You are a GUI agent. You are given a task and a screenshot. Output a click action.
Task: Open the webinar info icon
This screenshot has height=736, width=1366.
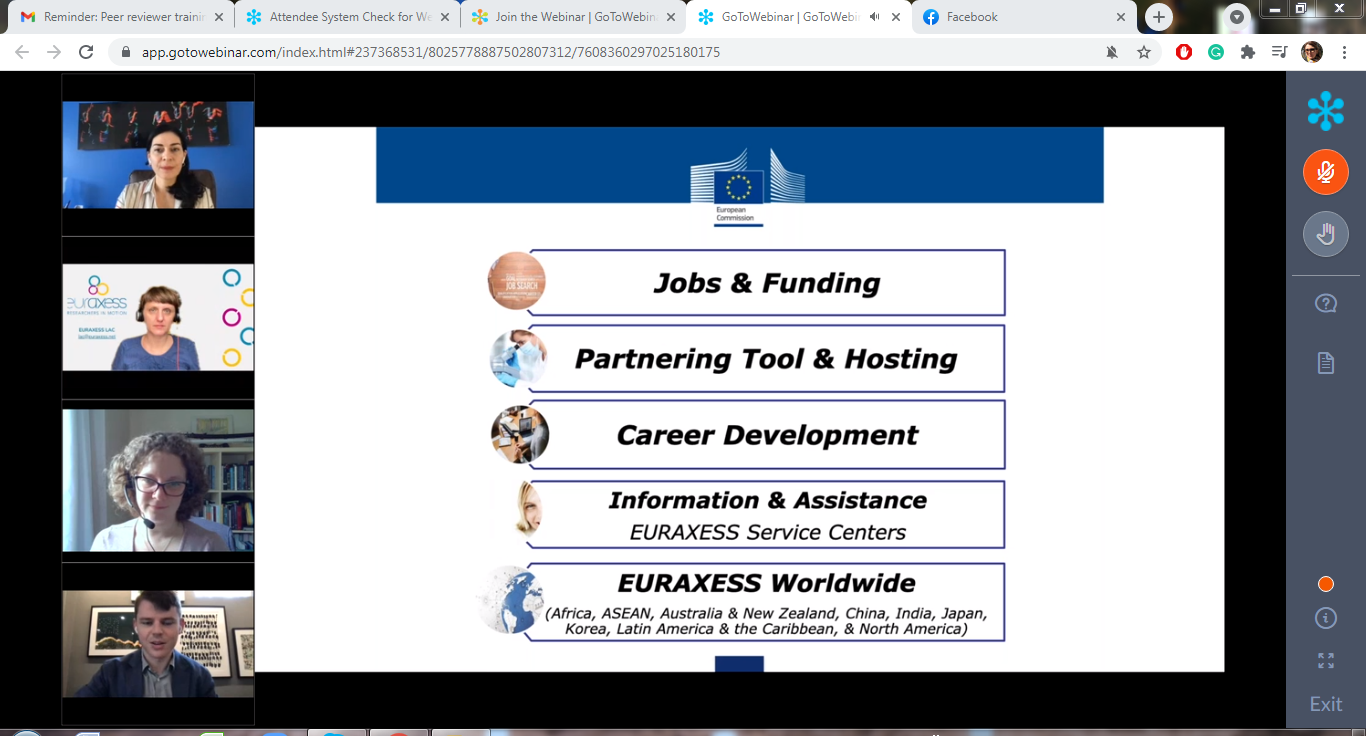pyautogui.click(x=1326, y=618)
